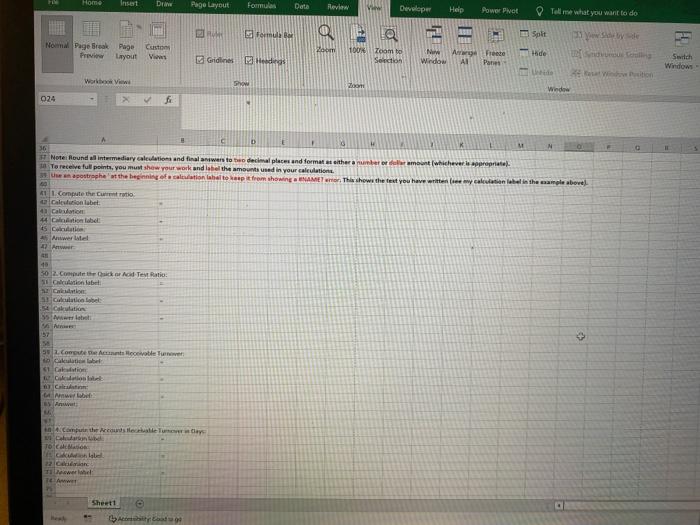
Task: Open the Draw tab
Action: [x=164, y=4]
